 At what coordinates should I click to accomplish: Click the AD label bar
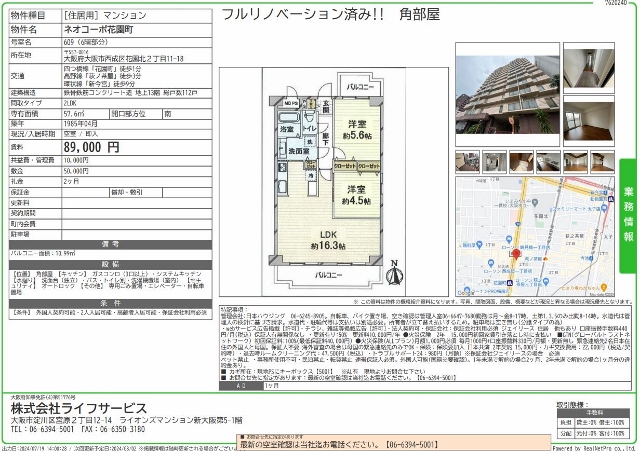(x=241, y=386)
